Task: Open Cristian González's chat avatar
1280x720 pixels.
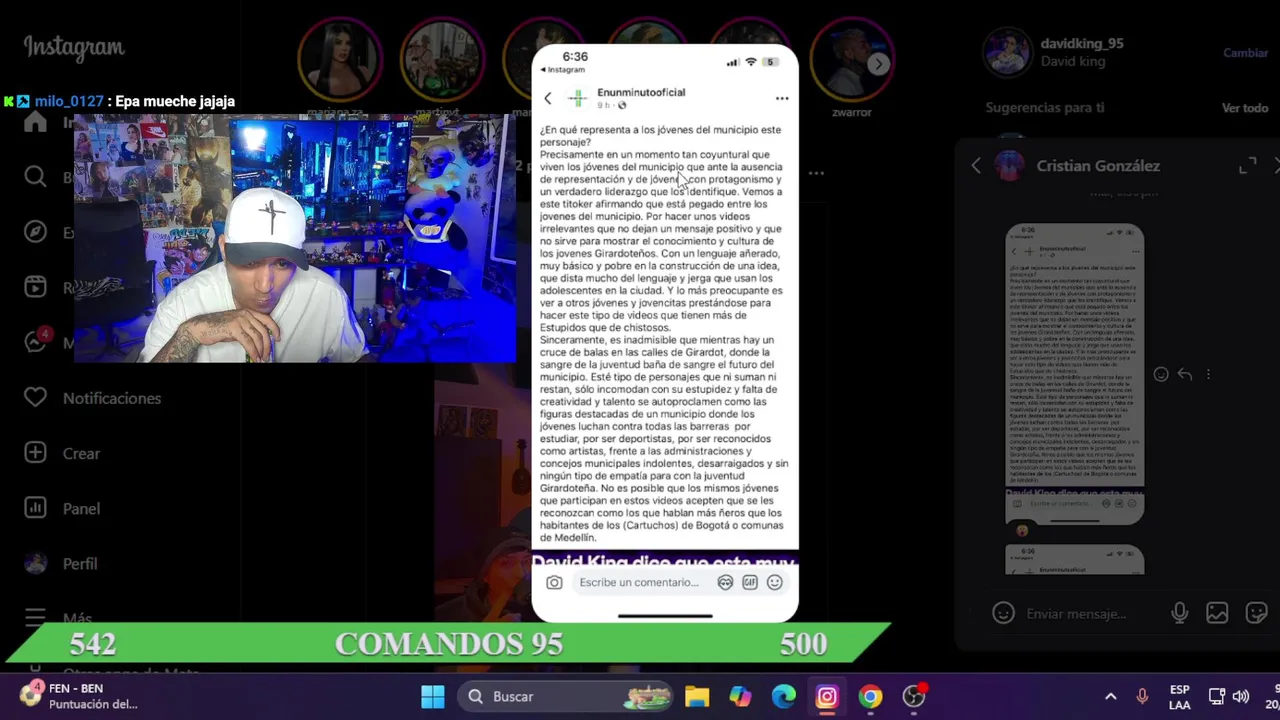Action: coord(1010,166)
